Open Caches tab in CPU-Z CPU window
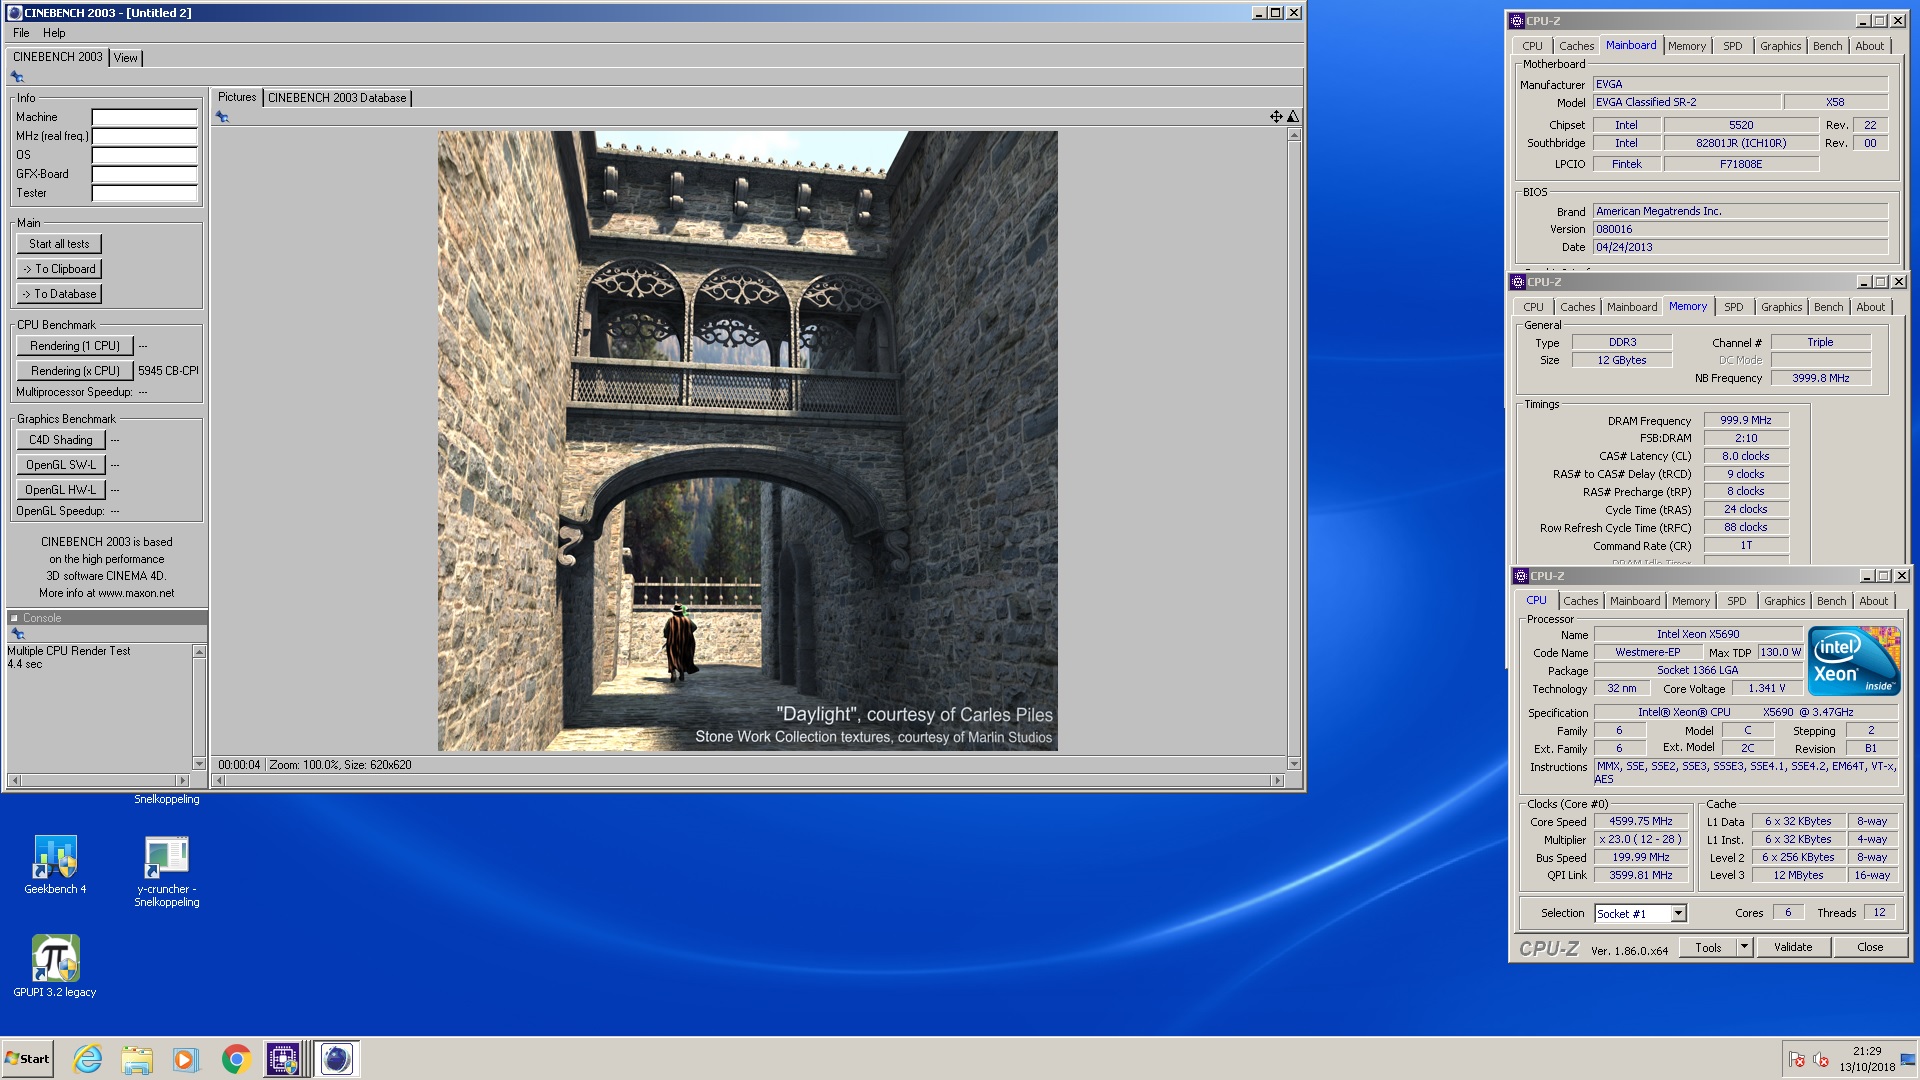Screen dimensions: 1920x1080 1581,601
